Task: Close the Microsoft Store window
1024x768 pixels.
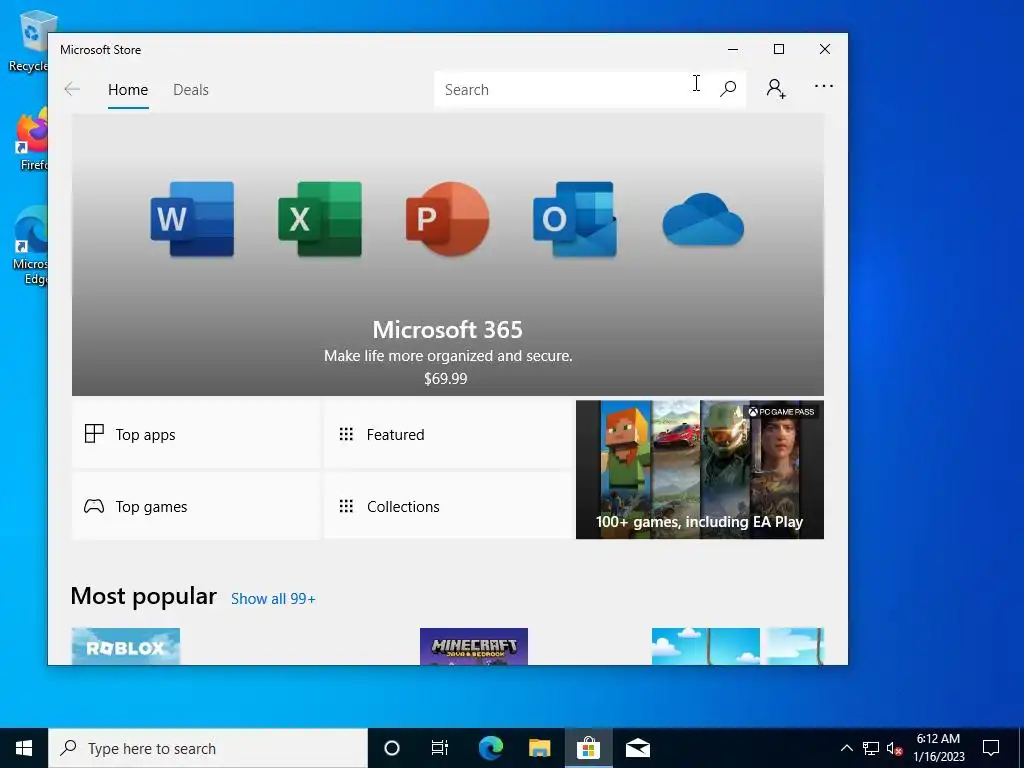Action: pos(825,49)
